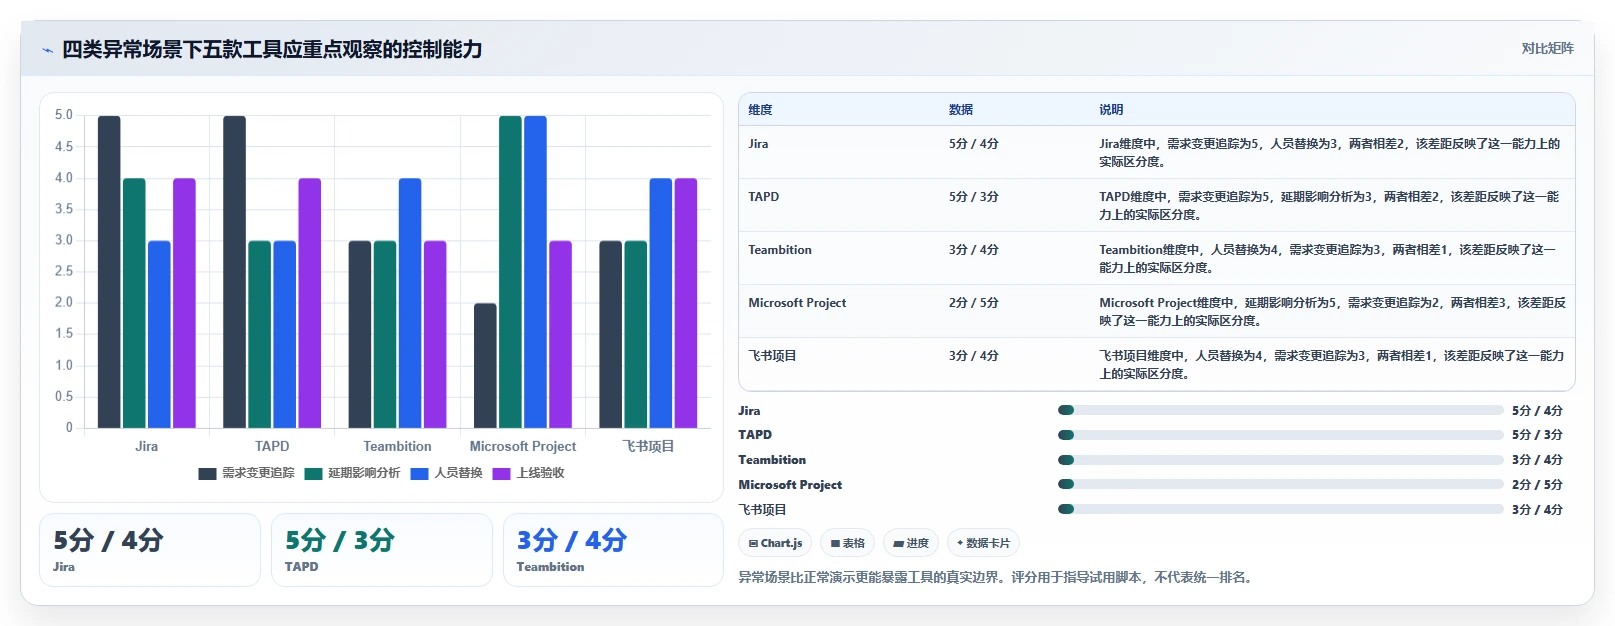Click the TAPD label on the chart x-axis
This screenshot has width=1615, height=626.
pos(272,446)
